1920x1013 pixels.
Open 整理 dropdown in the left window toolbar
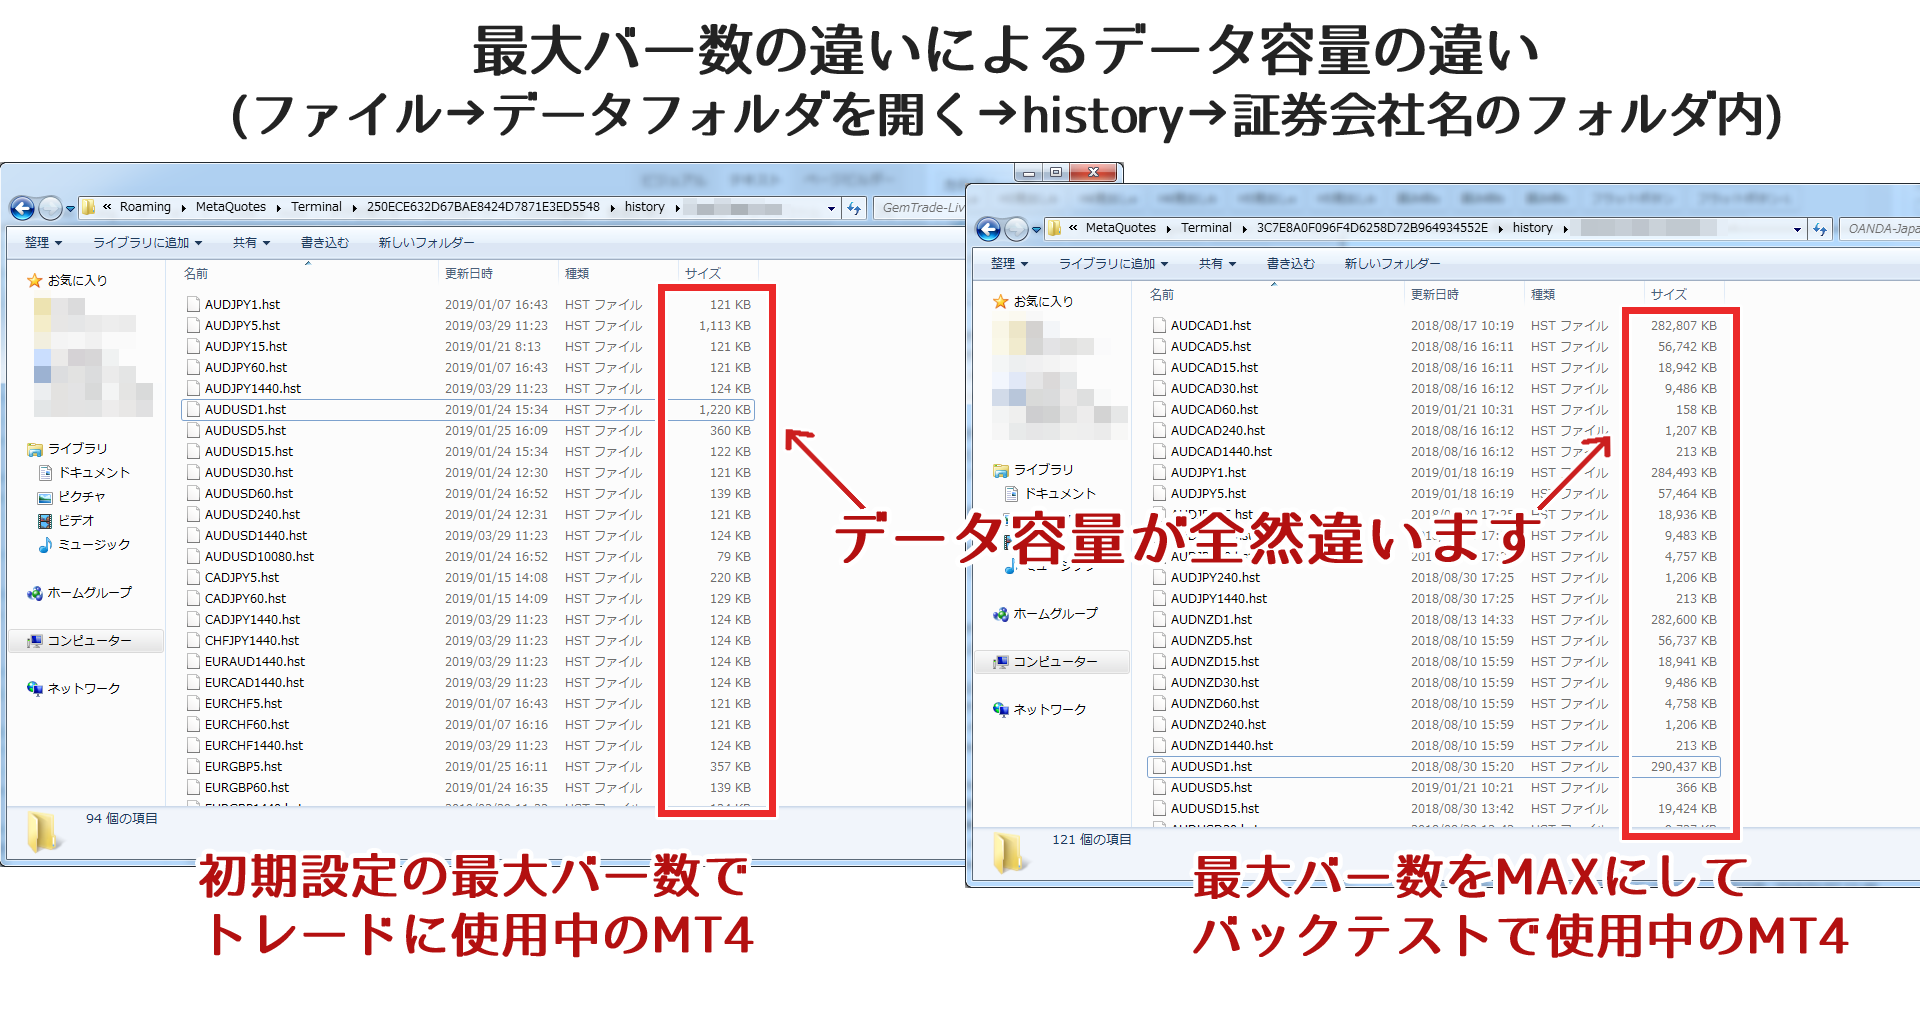pos(43,242)
